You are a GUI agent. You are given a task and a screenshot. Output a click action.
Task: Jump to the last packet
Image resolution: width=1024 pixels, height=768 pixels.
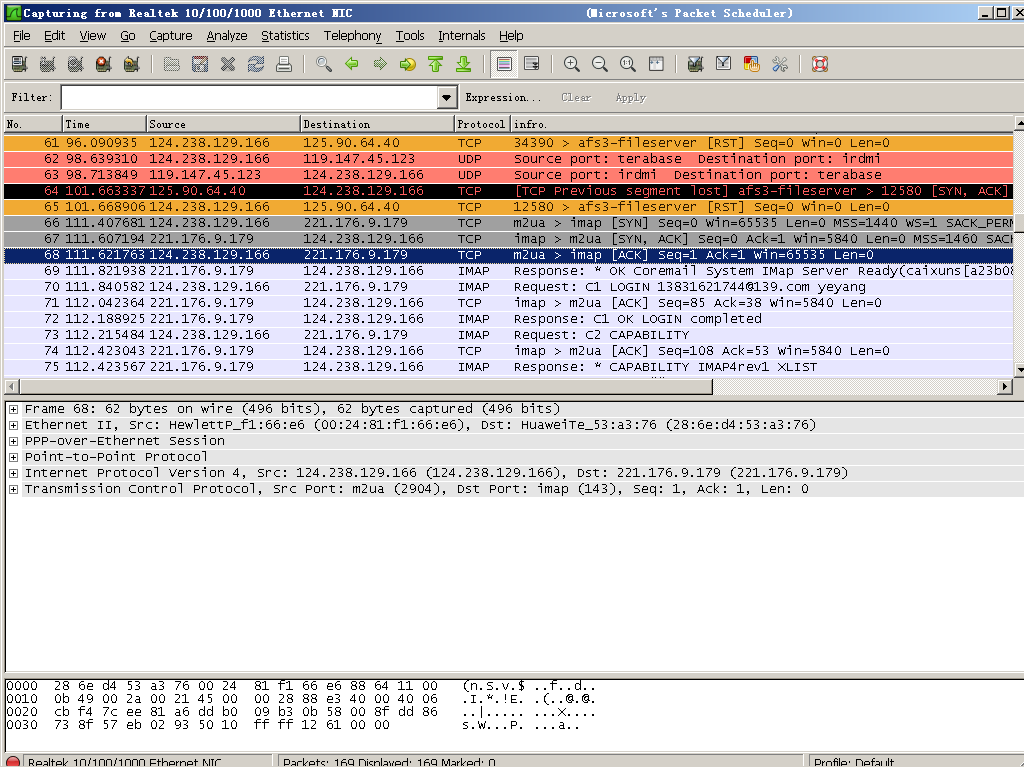[x=464, y=64]
